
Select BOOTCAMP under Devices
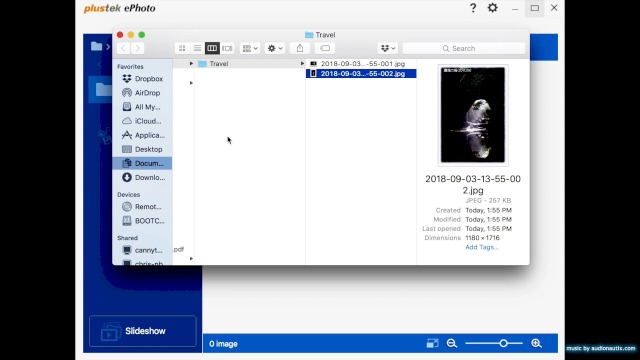tap(142, 221)
